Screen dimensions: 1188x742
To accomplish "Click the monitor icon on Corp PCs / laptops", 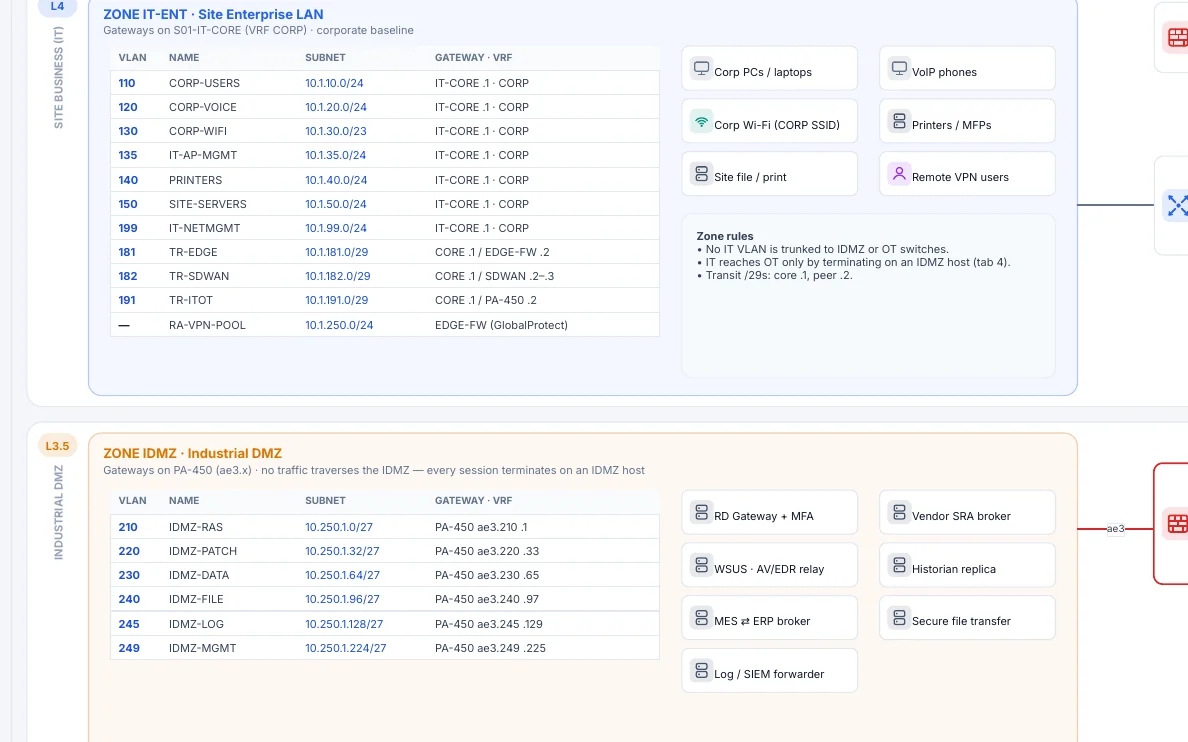I will tap(702, 68).
